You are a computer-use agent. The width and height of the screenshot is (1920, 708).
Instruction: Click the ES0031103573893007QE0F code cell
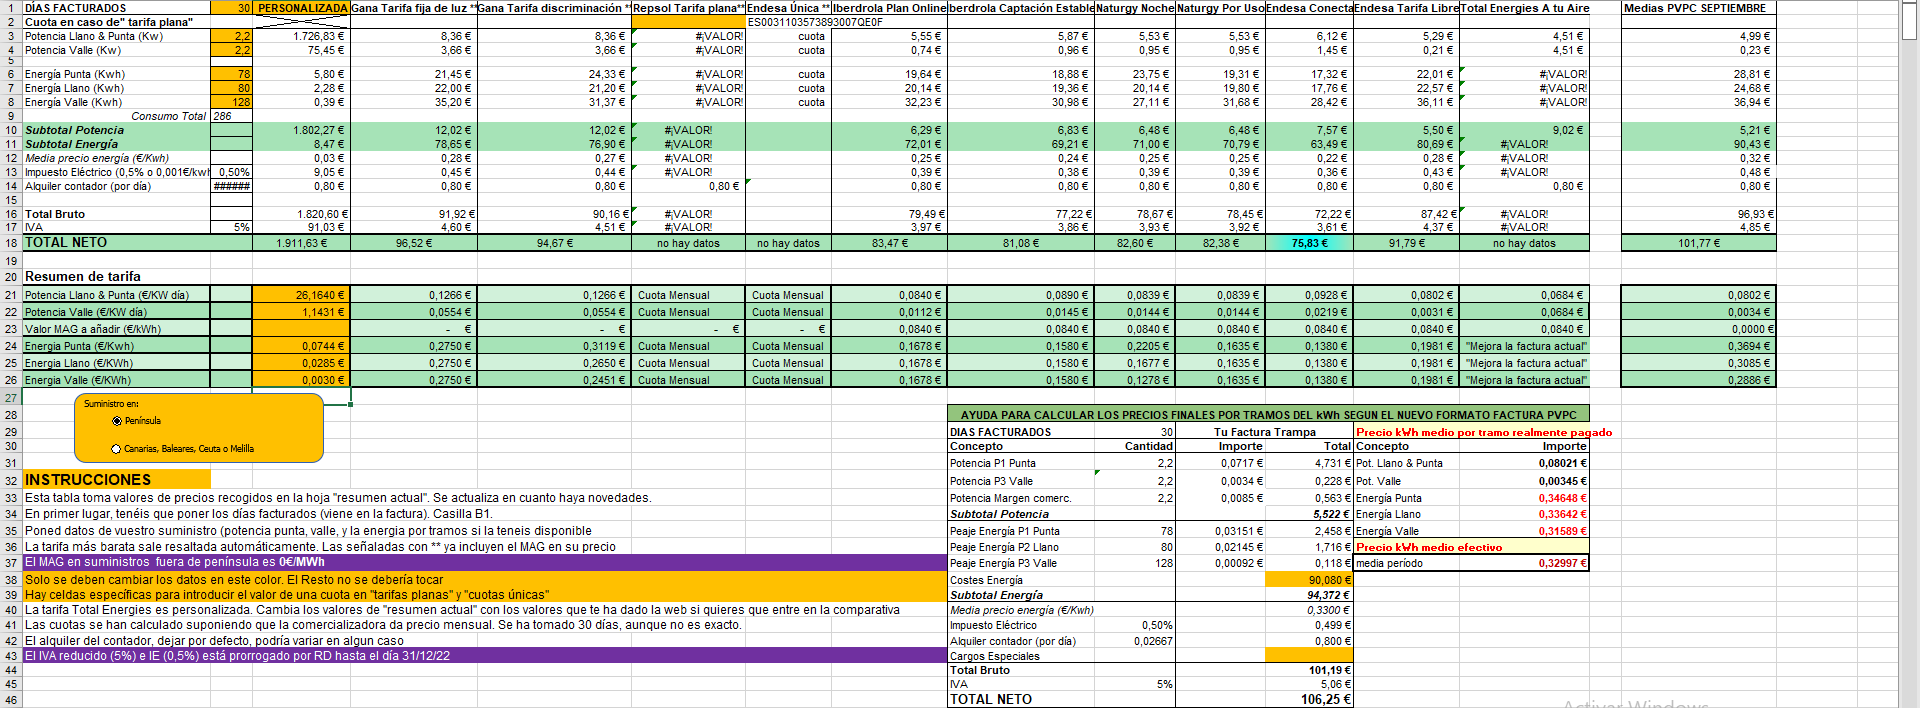coord(815,22)
